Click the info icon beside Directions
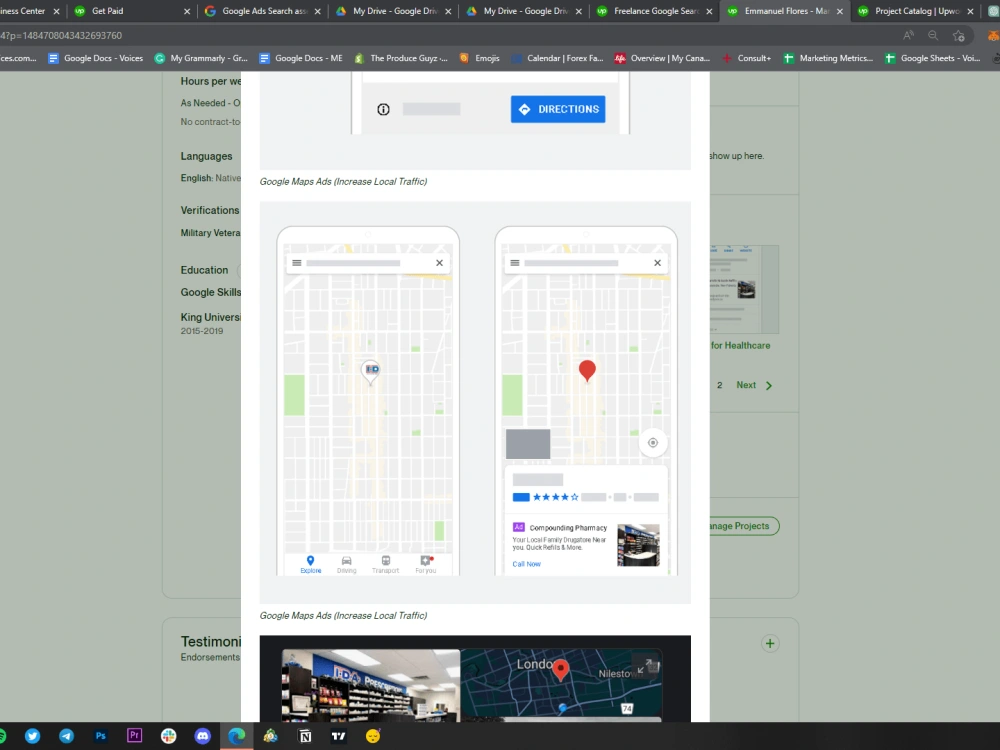1000x750 pixels. click(383, 109)
